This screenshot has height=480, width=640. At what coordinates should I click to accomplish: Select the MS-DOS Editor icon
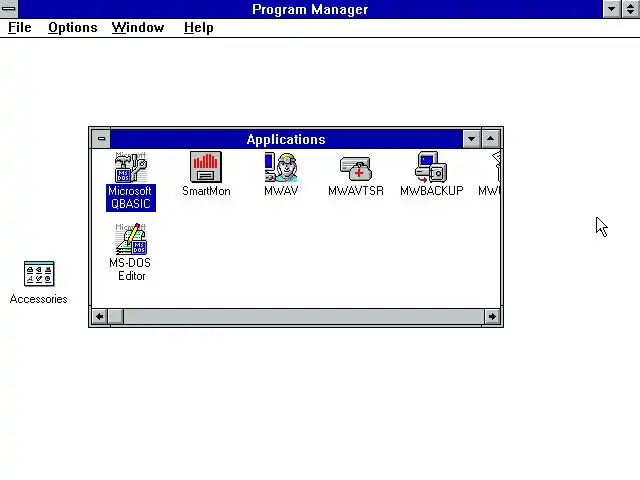click(131, 239)
